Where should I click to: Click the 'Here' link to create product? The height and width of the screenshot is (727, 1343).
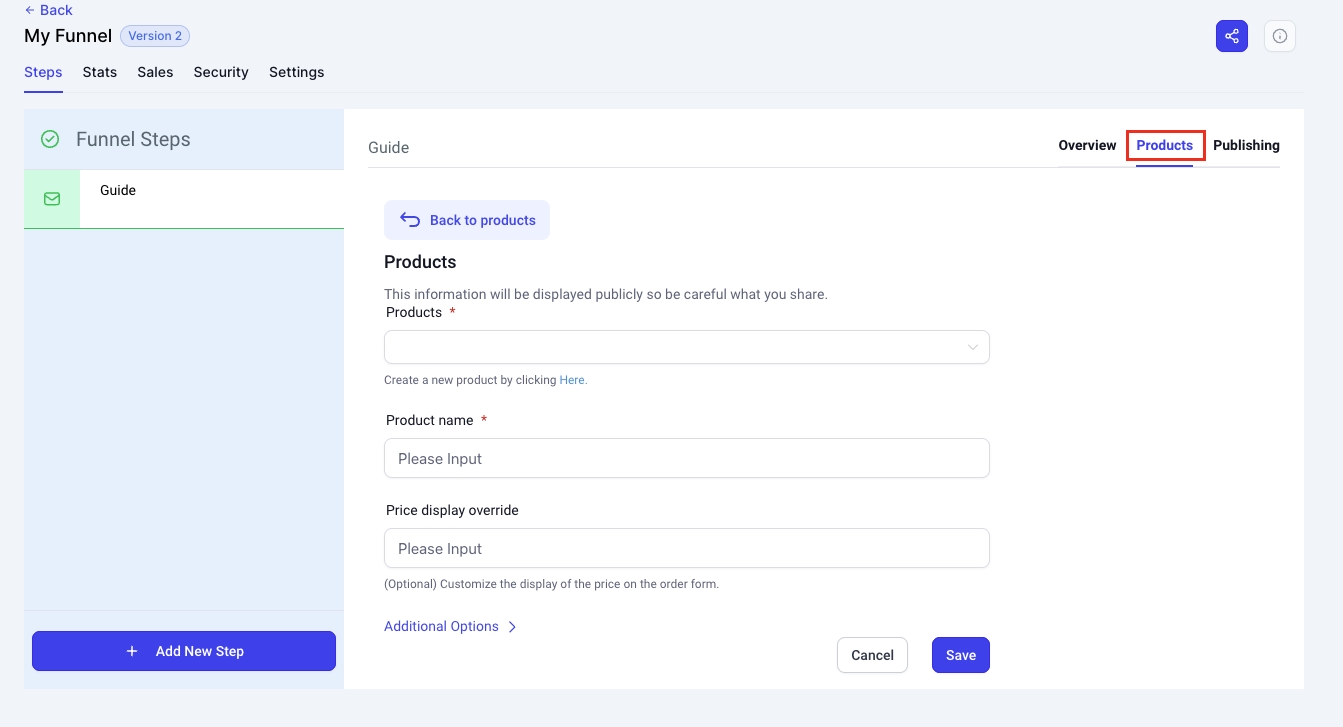pos(573,380)
